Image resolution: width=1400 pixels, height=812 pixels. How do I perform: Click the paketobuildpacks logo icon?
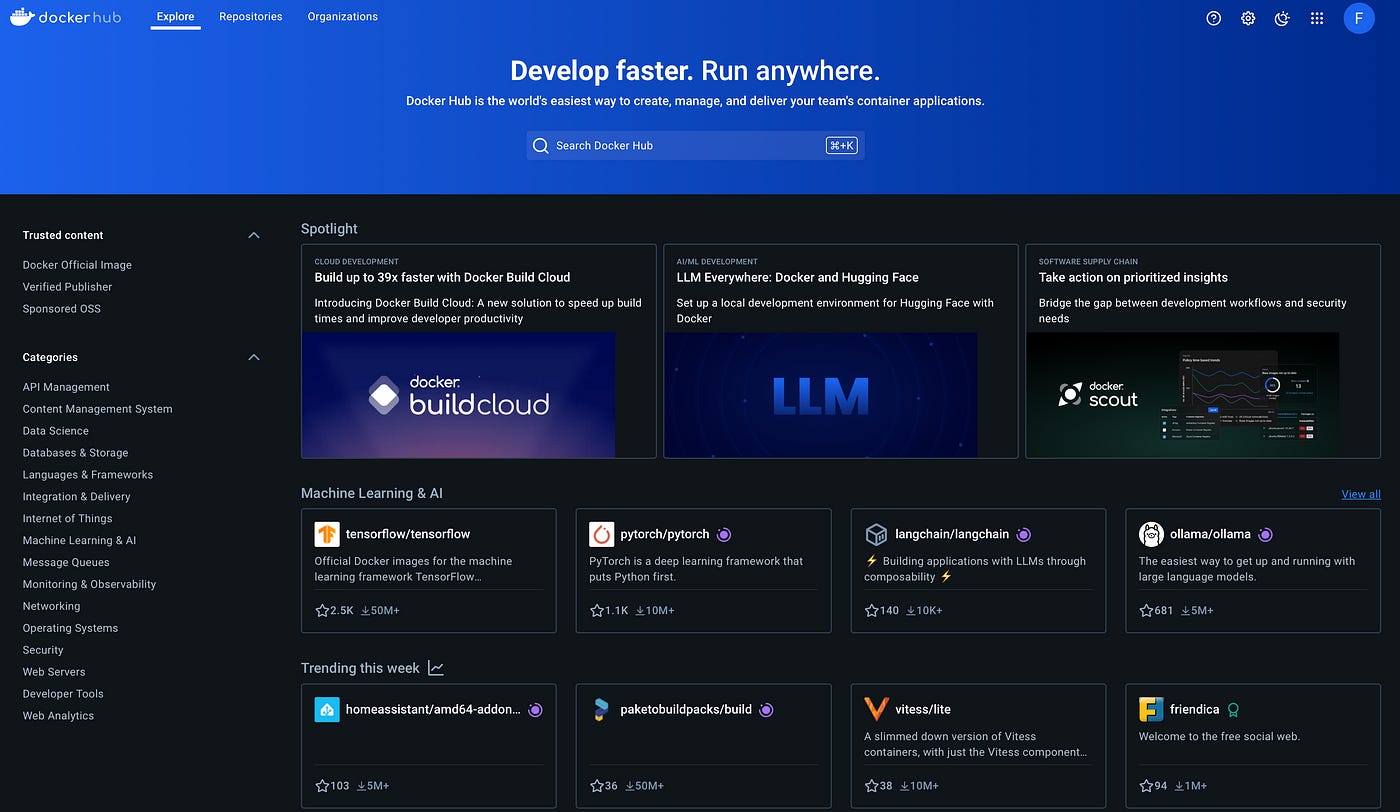602,710
